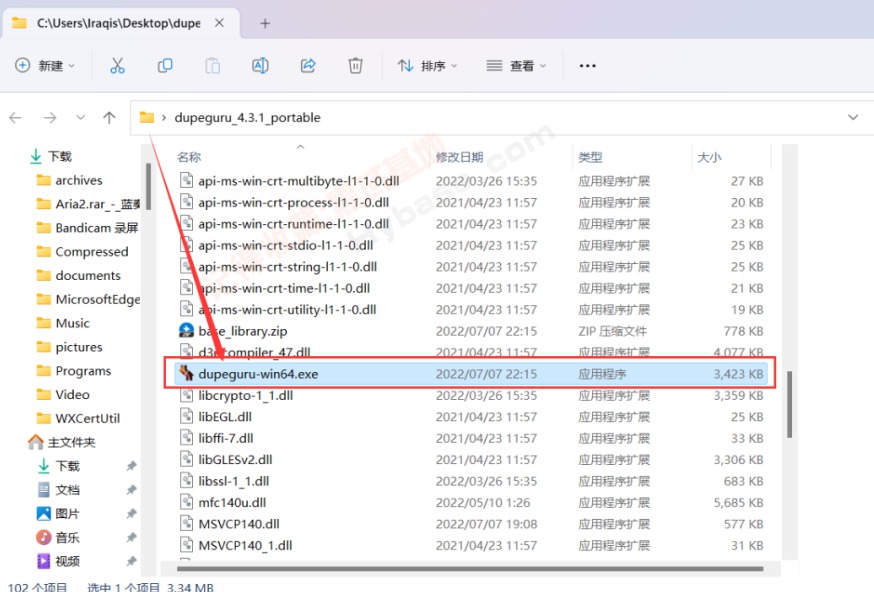
Task: Open the 新建 (New) dropdown
Action: pyautogui.click(x=45, y=66)
